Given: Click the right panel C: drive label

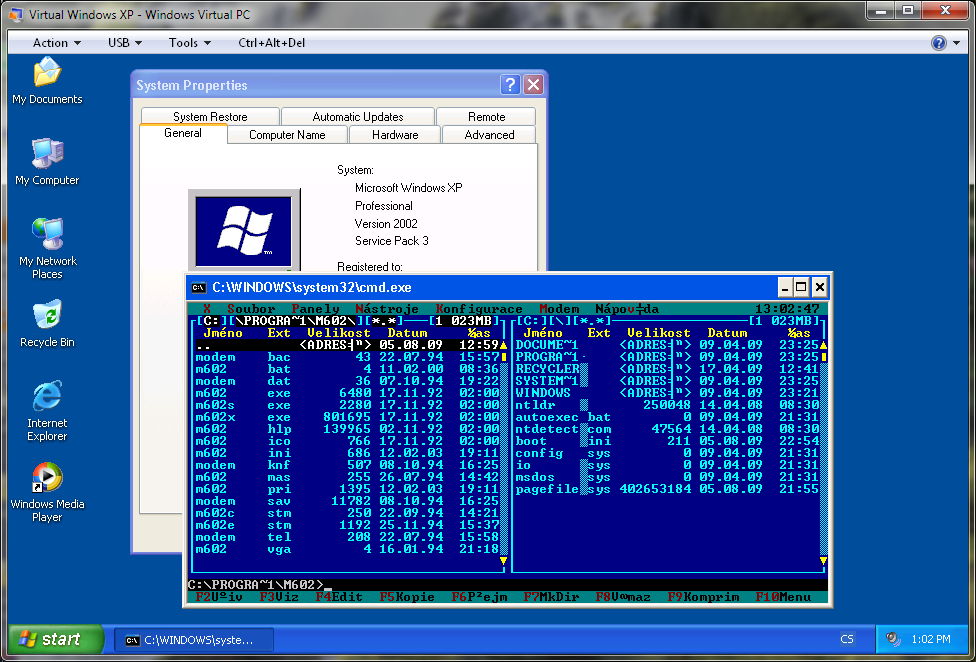Looking at the screenshot, I should pyautogui.click(x=532, y=321).
